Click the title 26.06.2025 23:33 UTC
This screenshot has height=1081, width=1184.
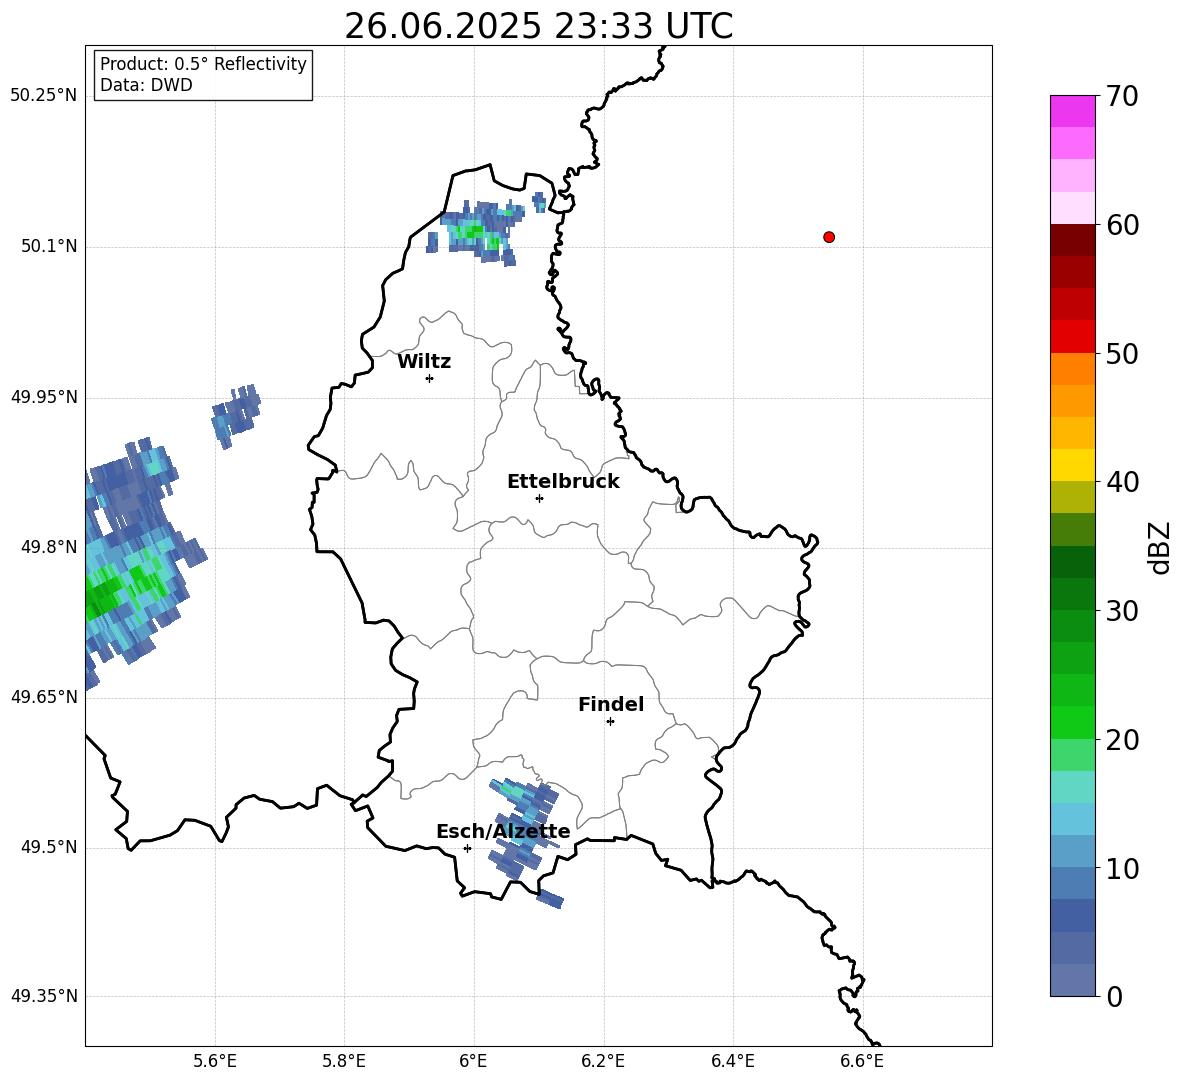coord(538,26)
